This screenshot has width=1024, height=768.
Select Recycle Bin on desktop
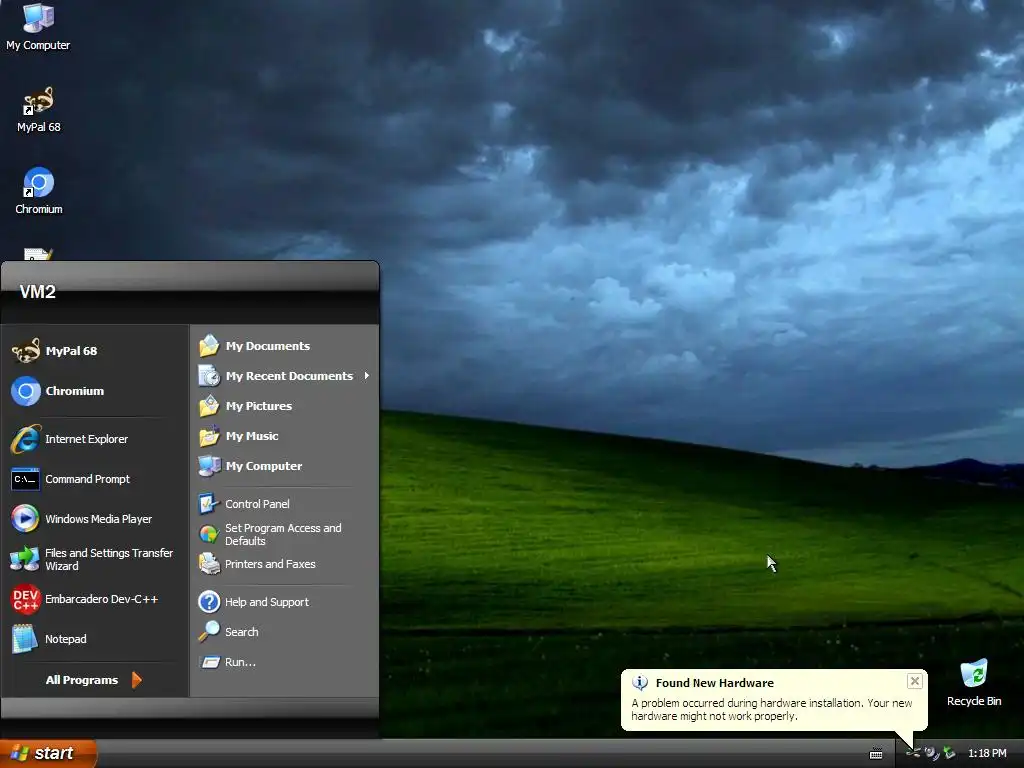pos(974,683)
